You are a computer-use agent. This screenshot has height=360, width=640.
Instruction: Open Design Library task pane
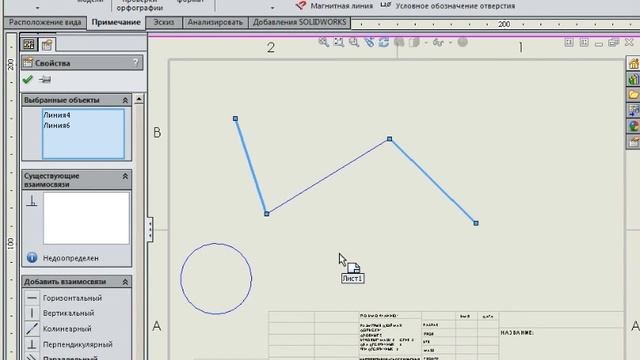pyautogui.click(x=633, y=79)
